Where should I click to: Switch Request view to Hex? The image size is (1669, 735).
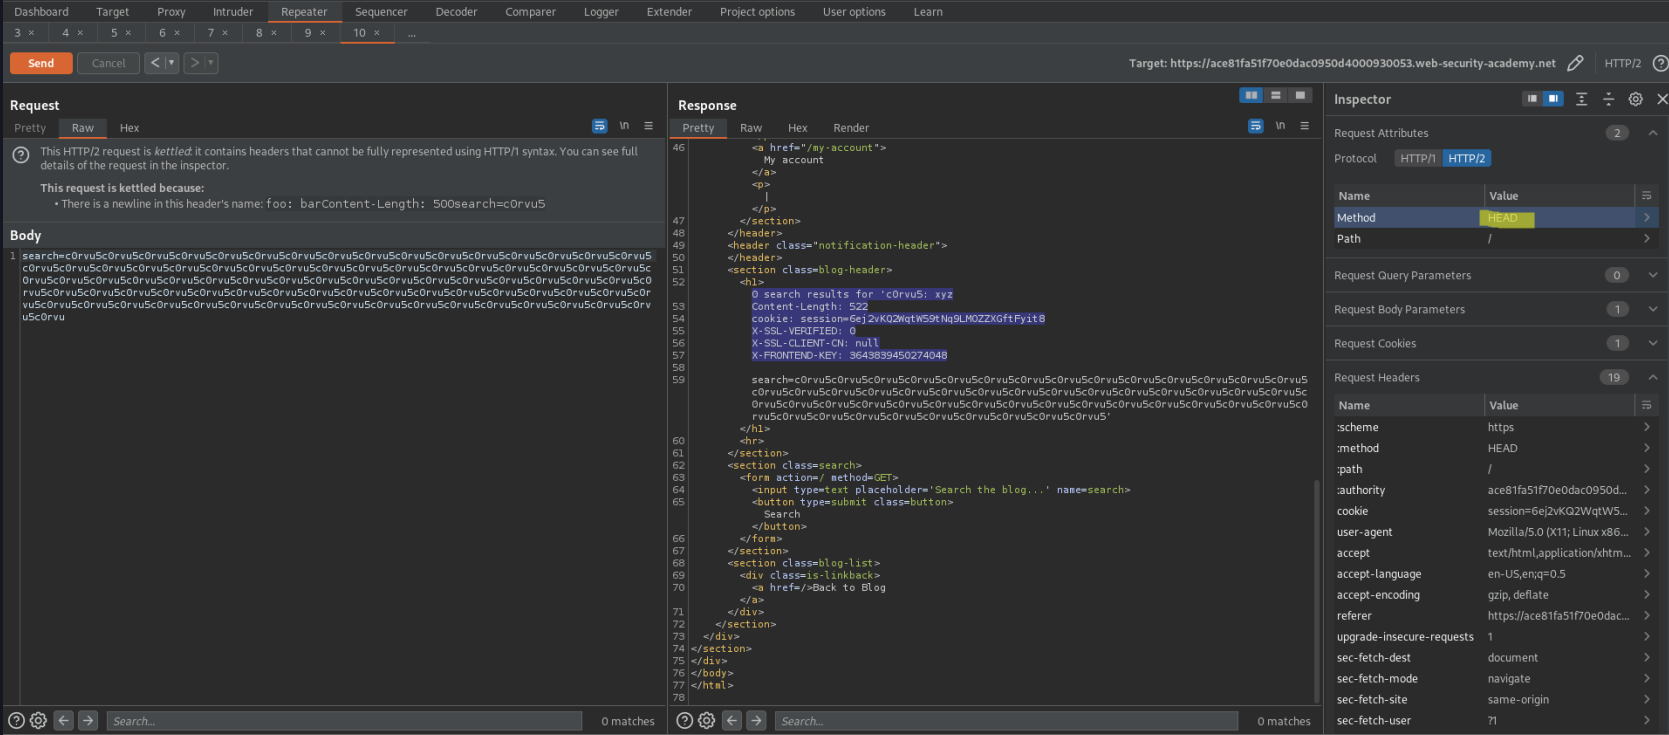[x=129, y=128]
